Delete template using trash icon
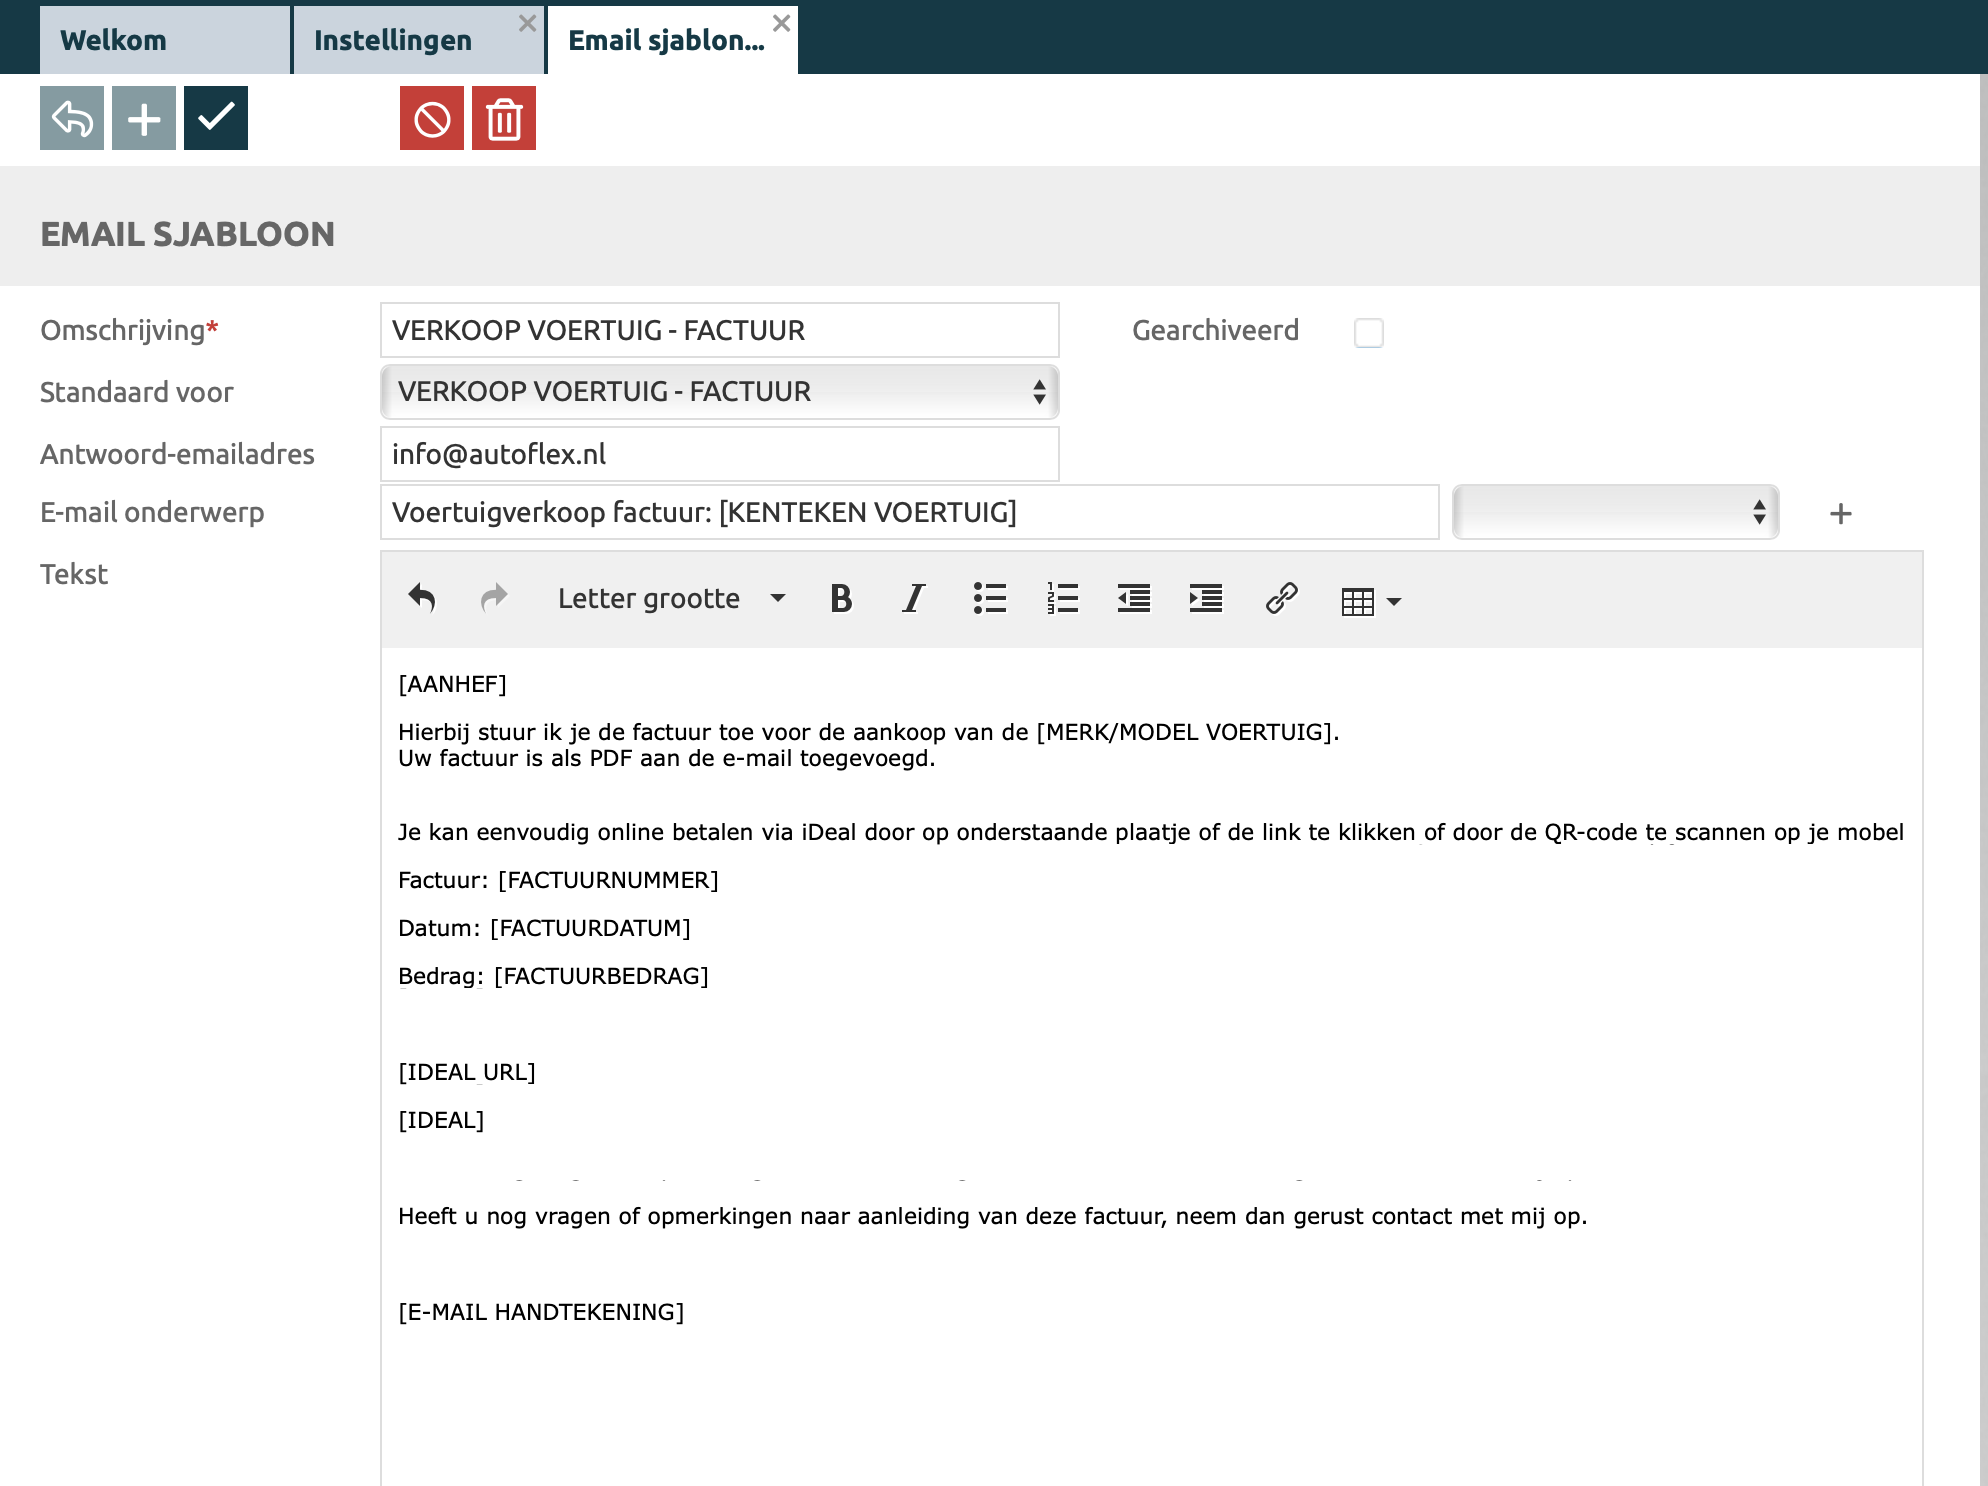1988x1486 pixels. point(504,119)
